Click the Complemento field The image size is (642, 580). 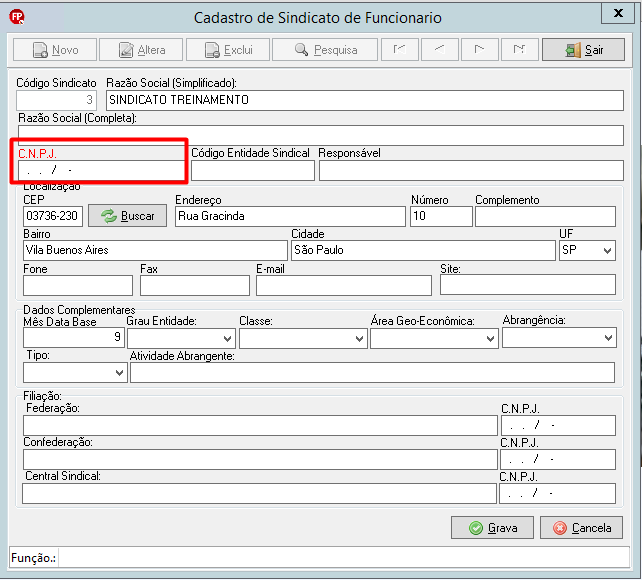point(545,216)
